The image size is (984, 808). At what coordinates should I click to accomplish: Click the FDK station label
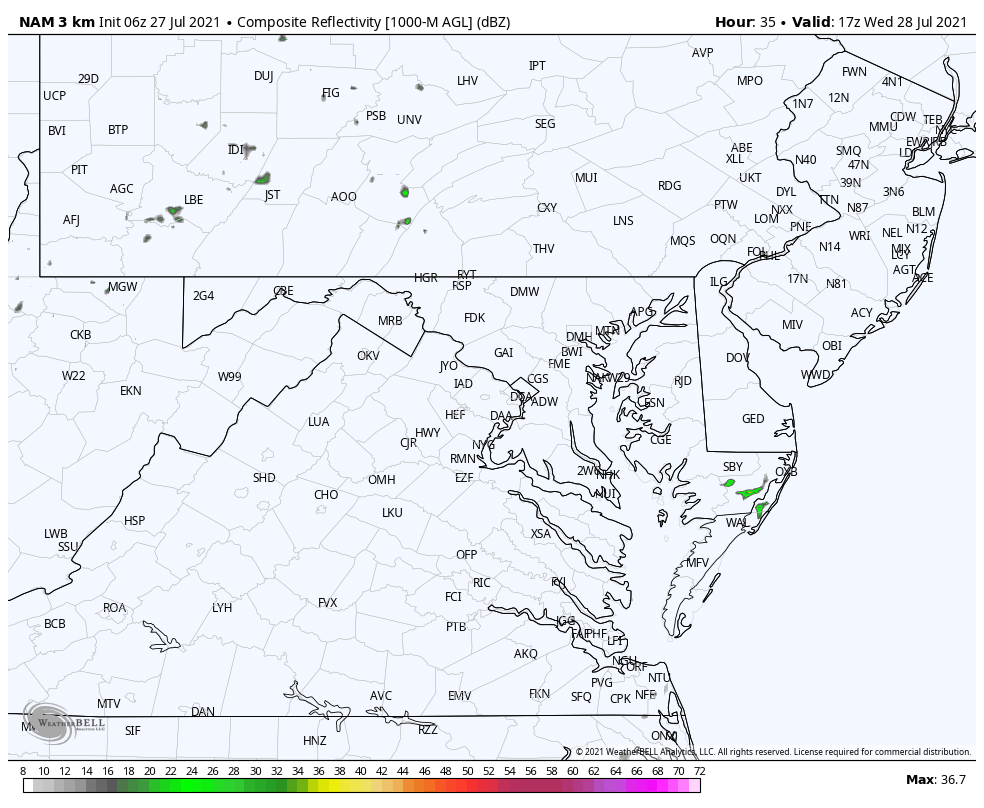(x=474, y=317)
